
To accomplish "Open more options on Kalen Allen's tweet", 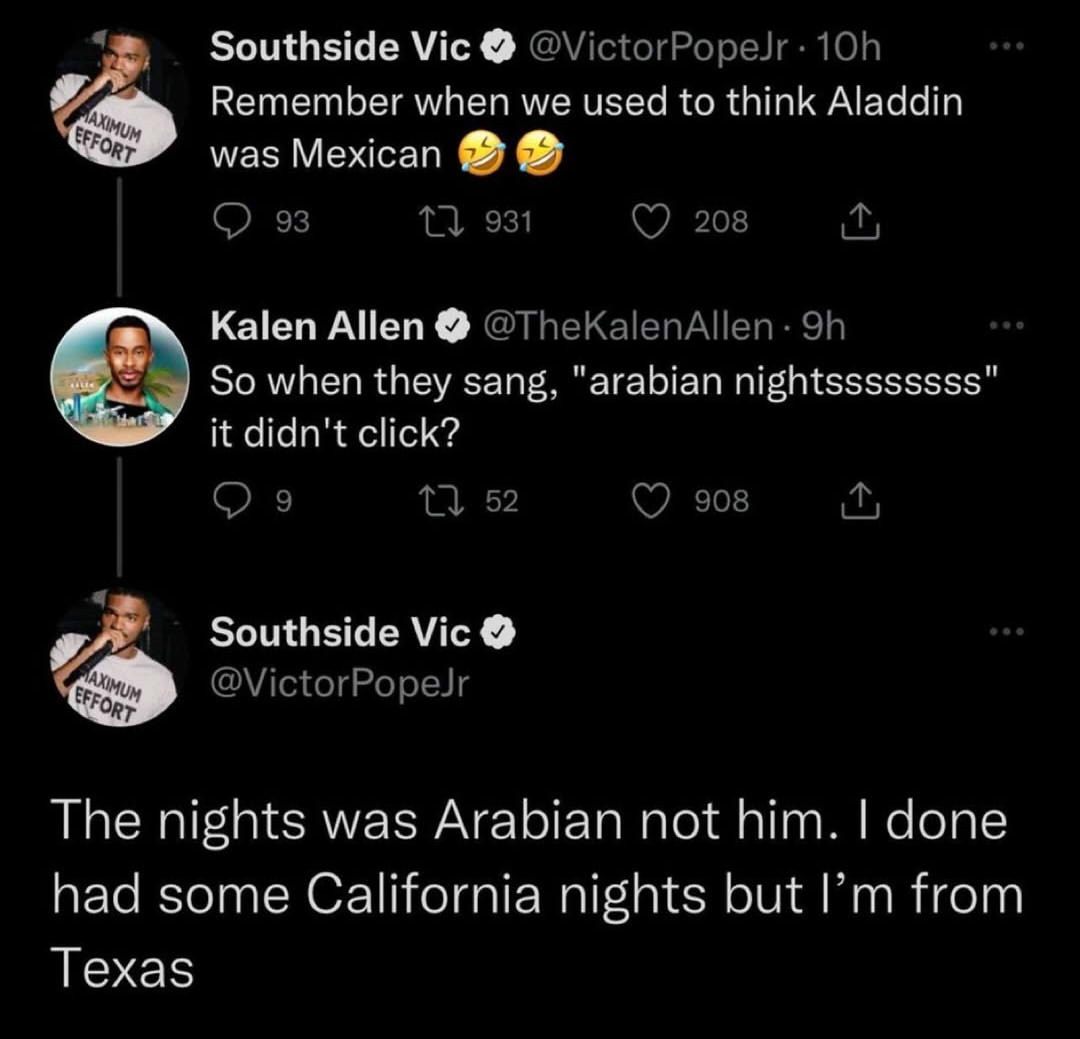I will [1009, 328].
